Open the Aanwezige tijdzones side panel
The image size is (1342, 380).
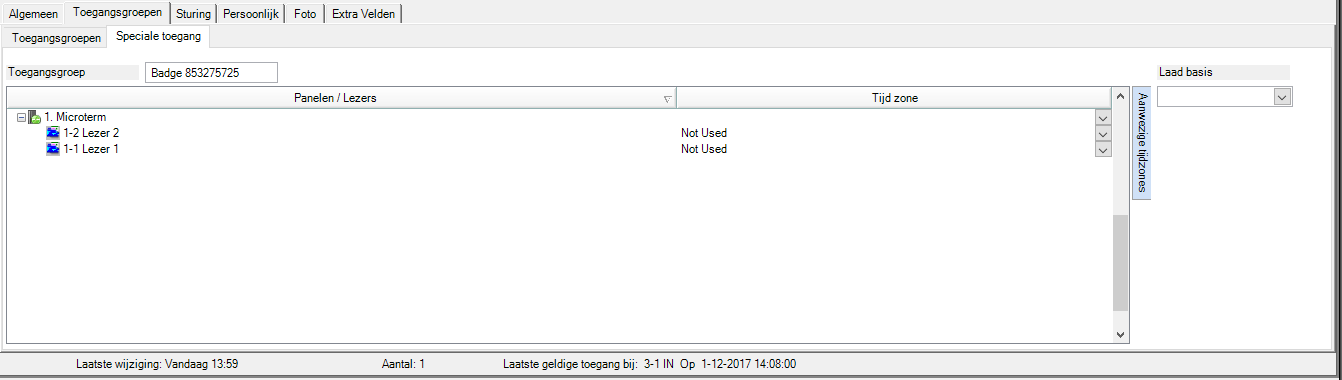[x=1142, y=143]
